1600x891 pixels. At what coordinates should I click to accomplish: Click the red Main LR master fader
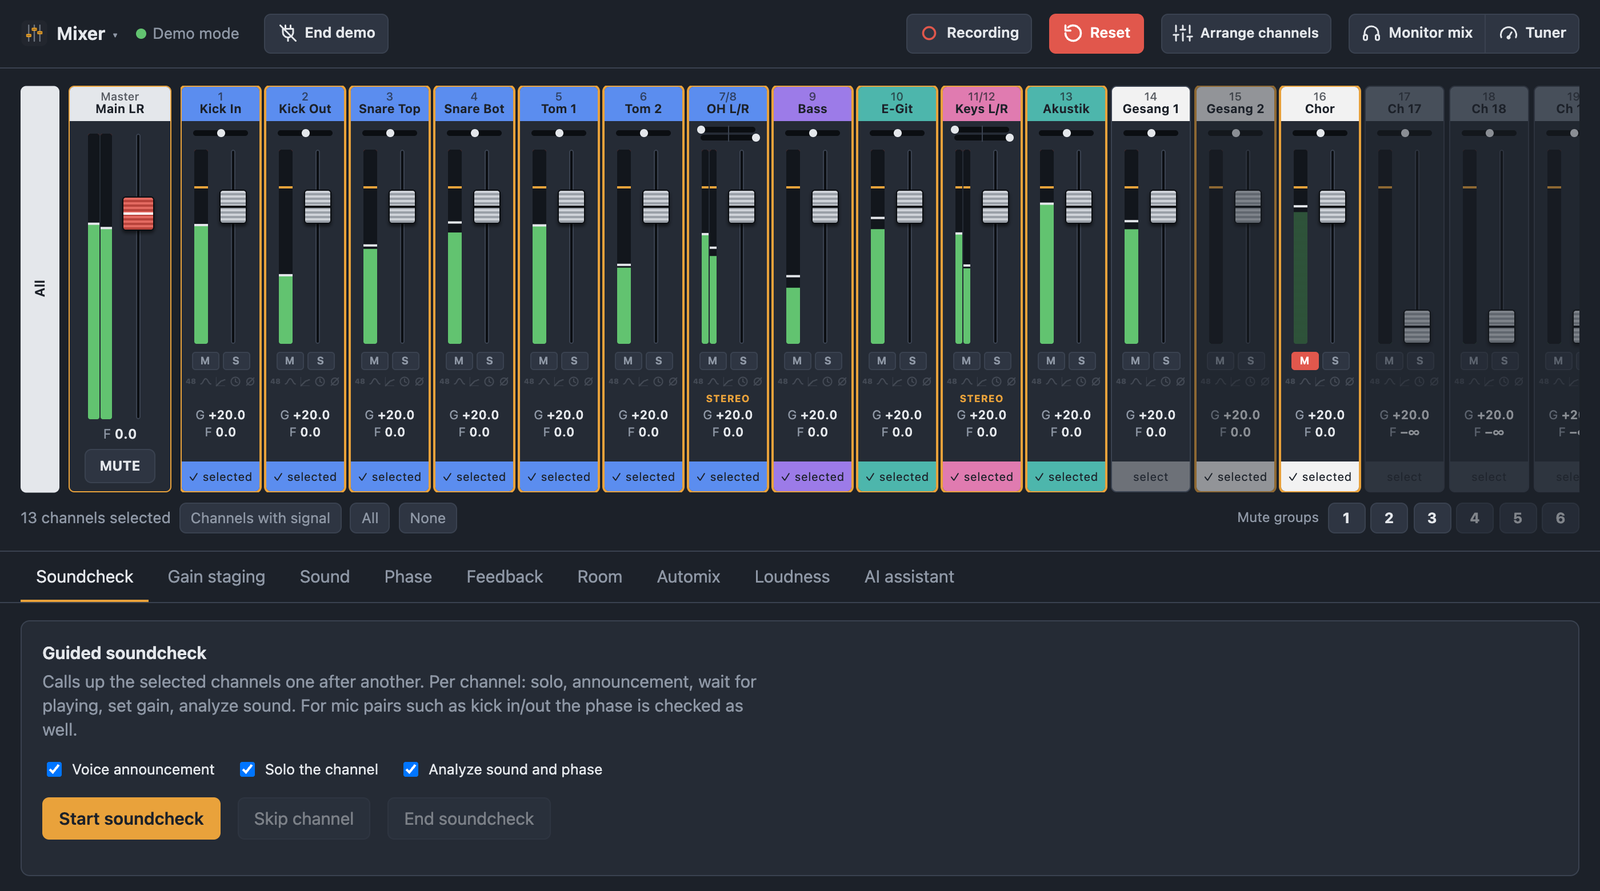click(x=138, y=213)
